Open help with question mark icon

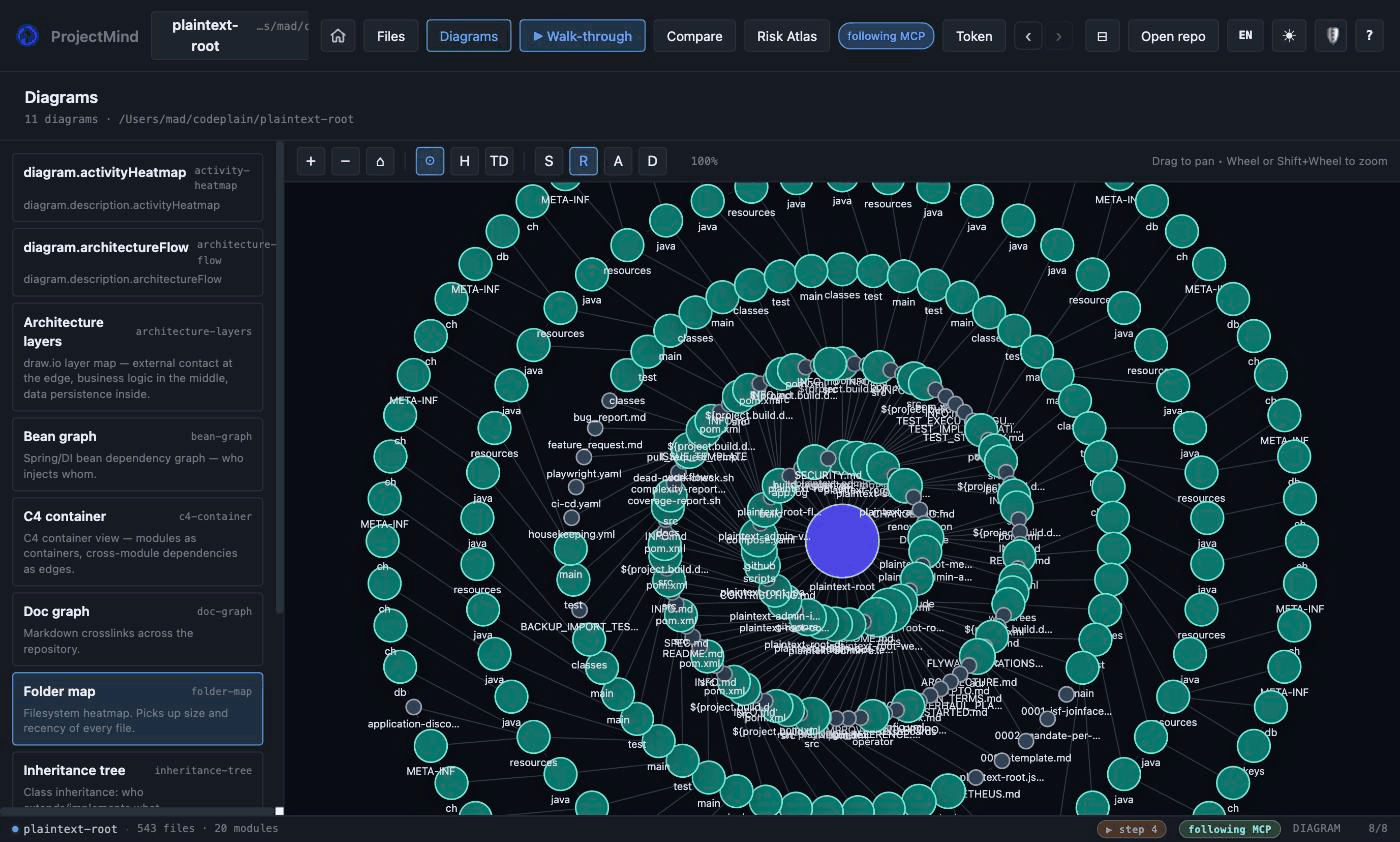coord(1369,36)
